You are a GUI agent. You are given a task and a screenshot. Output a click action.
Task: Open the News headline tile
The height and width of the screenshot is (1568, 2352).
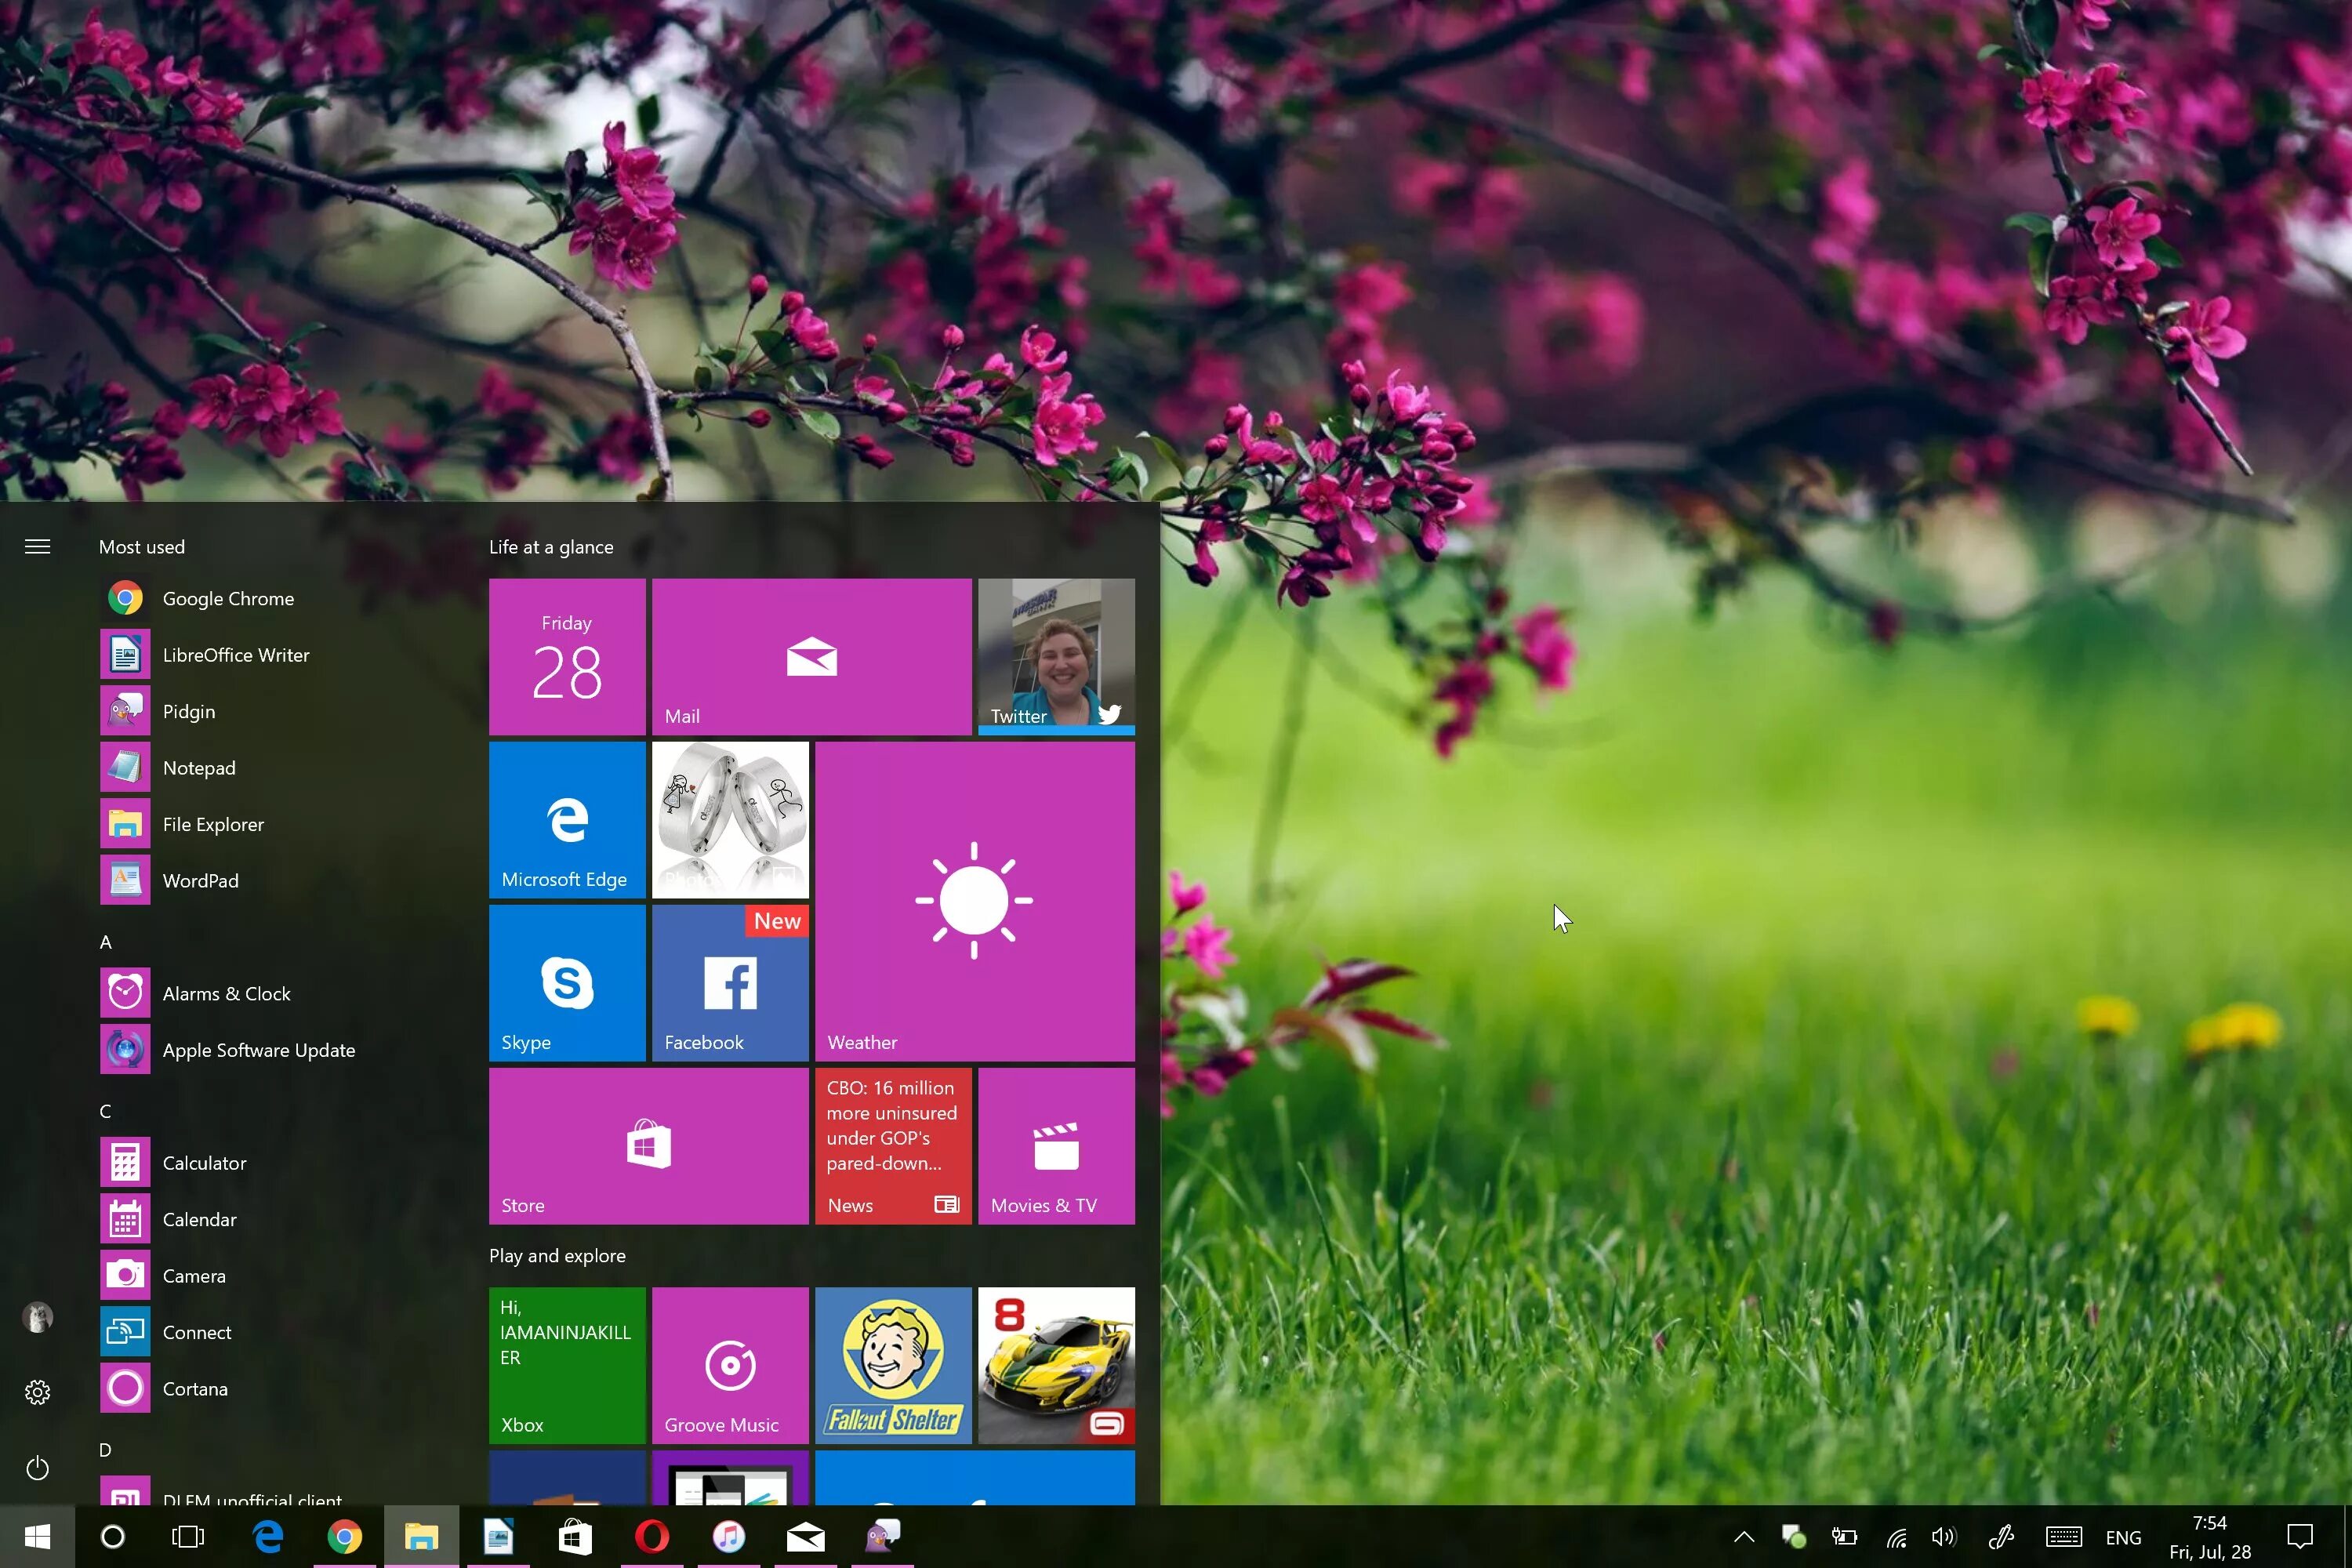(892, 1145)
